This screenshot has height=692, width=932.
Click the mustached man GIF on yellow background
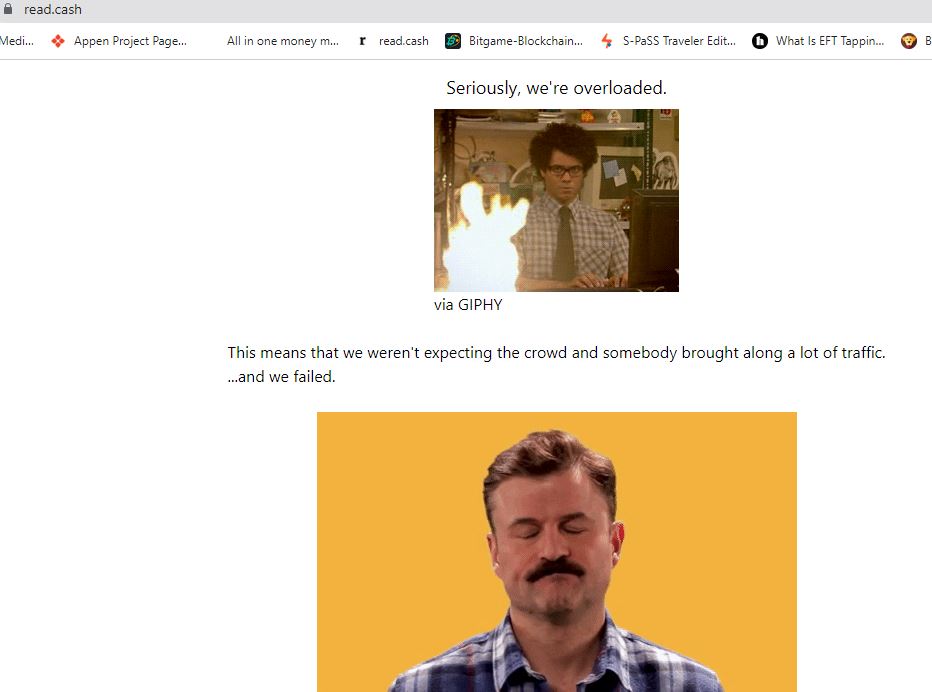556,552
